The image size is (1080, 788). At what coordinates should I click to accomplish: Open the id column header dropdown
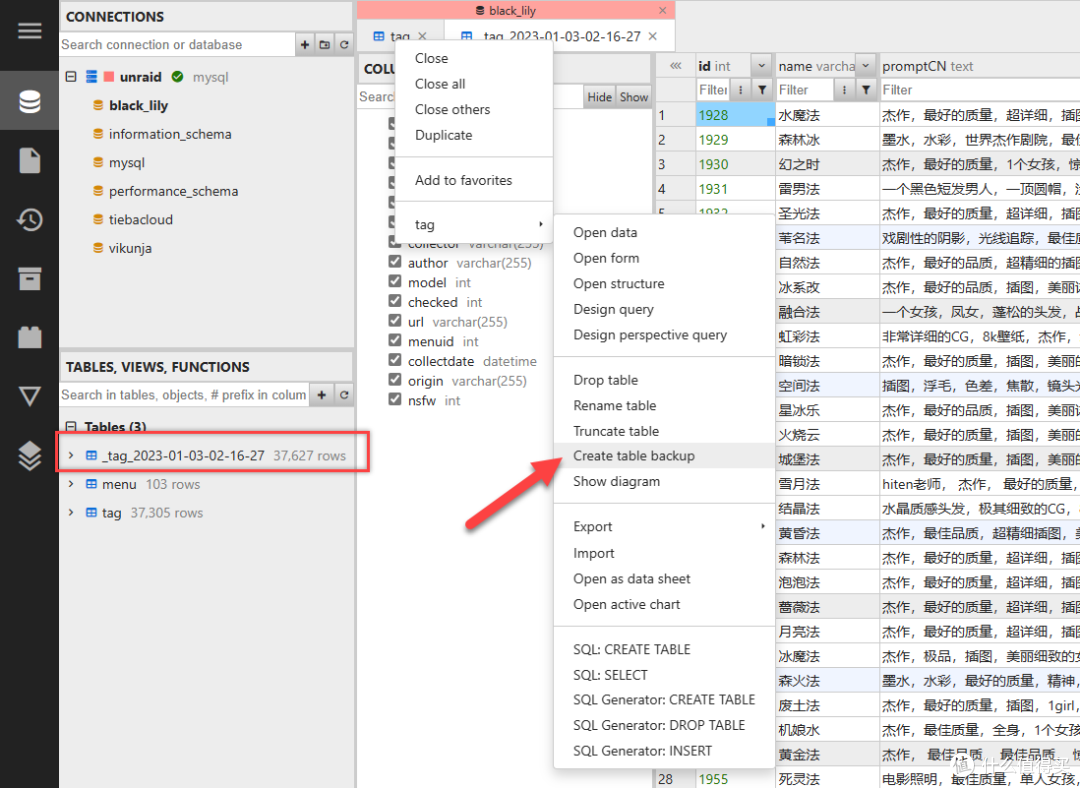click(760, 66)
